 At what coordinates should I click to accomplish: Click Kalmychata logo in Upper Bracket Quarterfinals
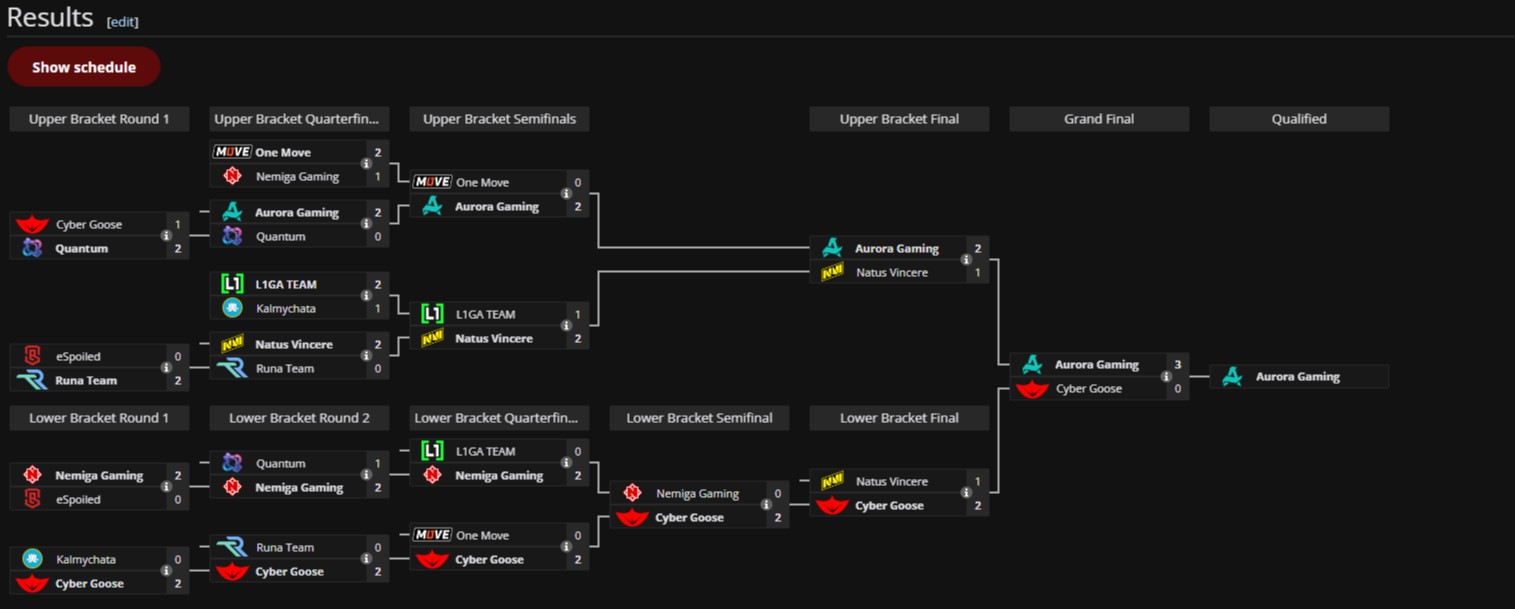[232, 309]
